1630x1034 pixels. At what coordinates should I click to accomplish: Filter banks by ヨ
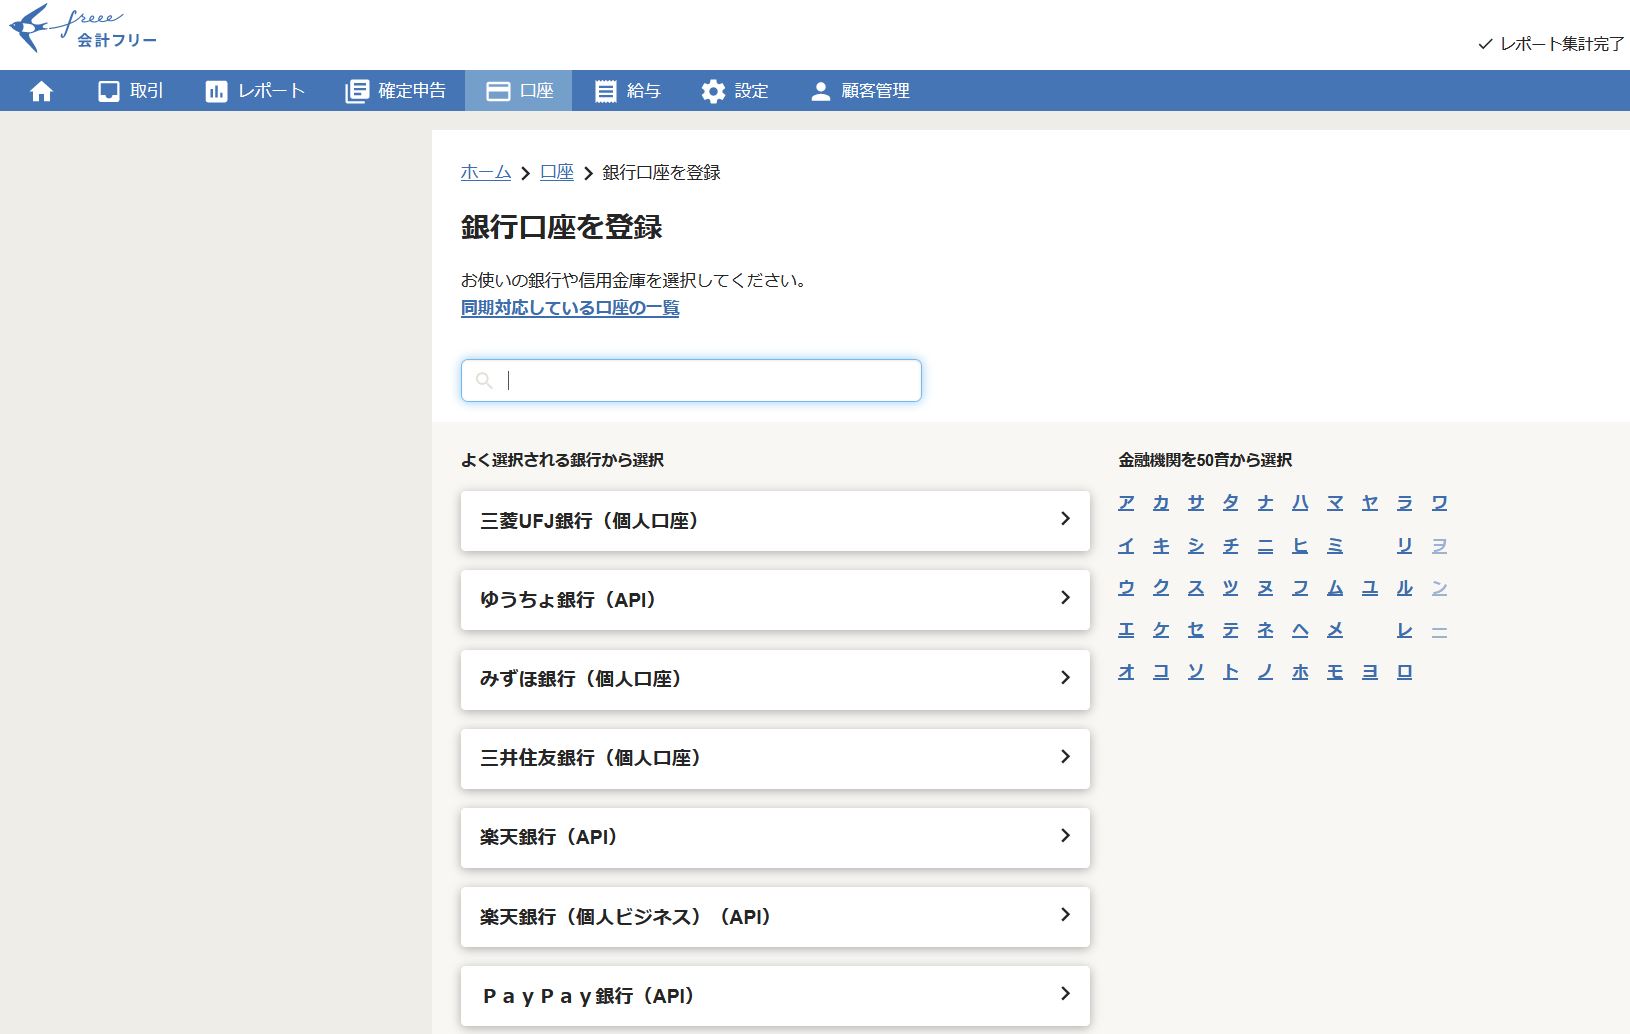[1370, 672]
